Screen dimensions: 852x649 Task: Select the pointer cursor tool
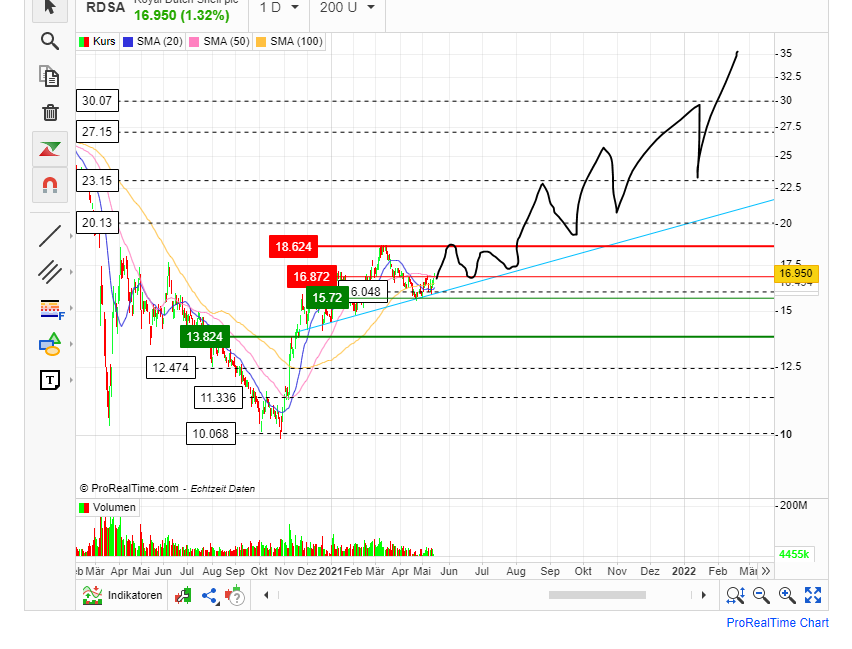50,8
